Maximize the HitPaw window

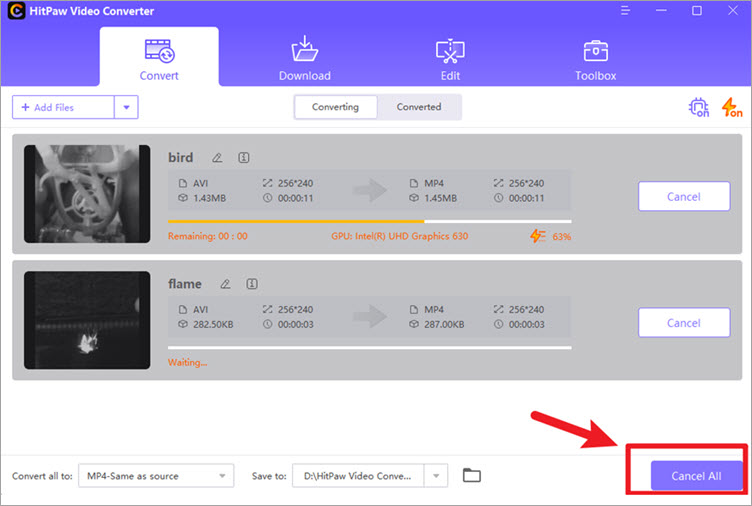coord(697,11)
